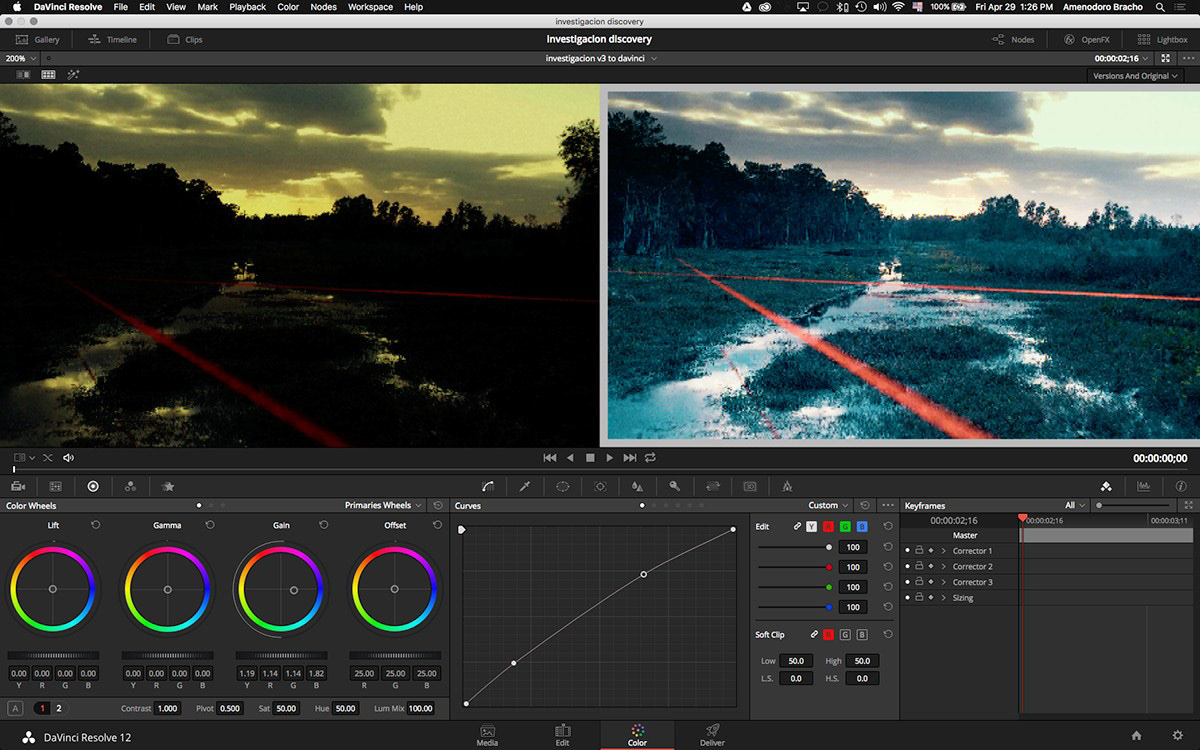Toggle the Y channel curve edit button
Viewport: 1200px width, 750px height.
pos(811,526)
